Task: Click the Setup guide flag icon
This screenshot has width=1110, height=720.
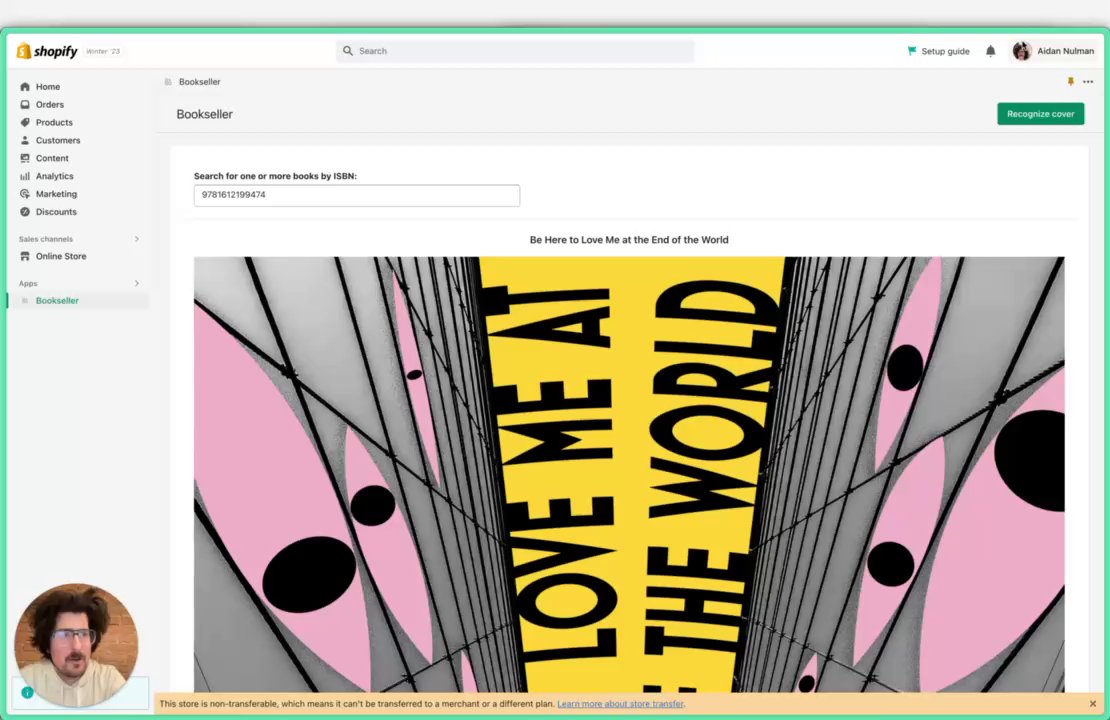Action: pos(912,51)
